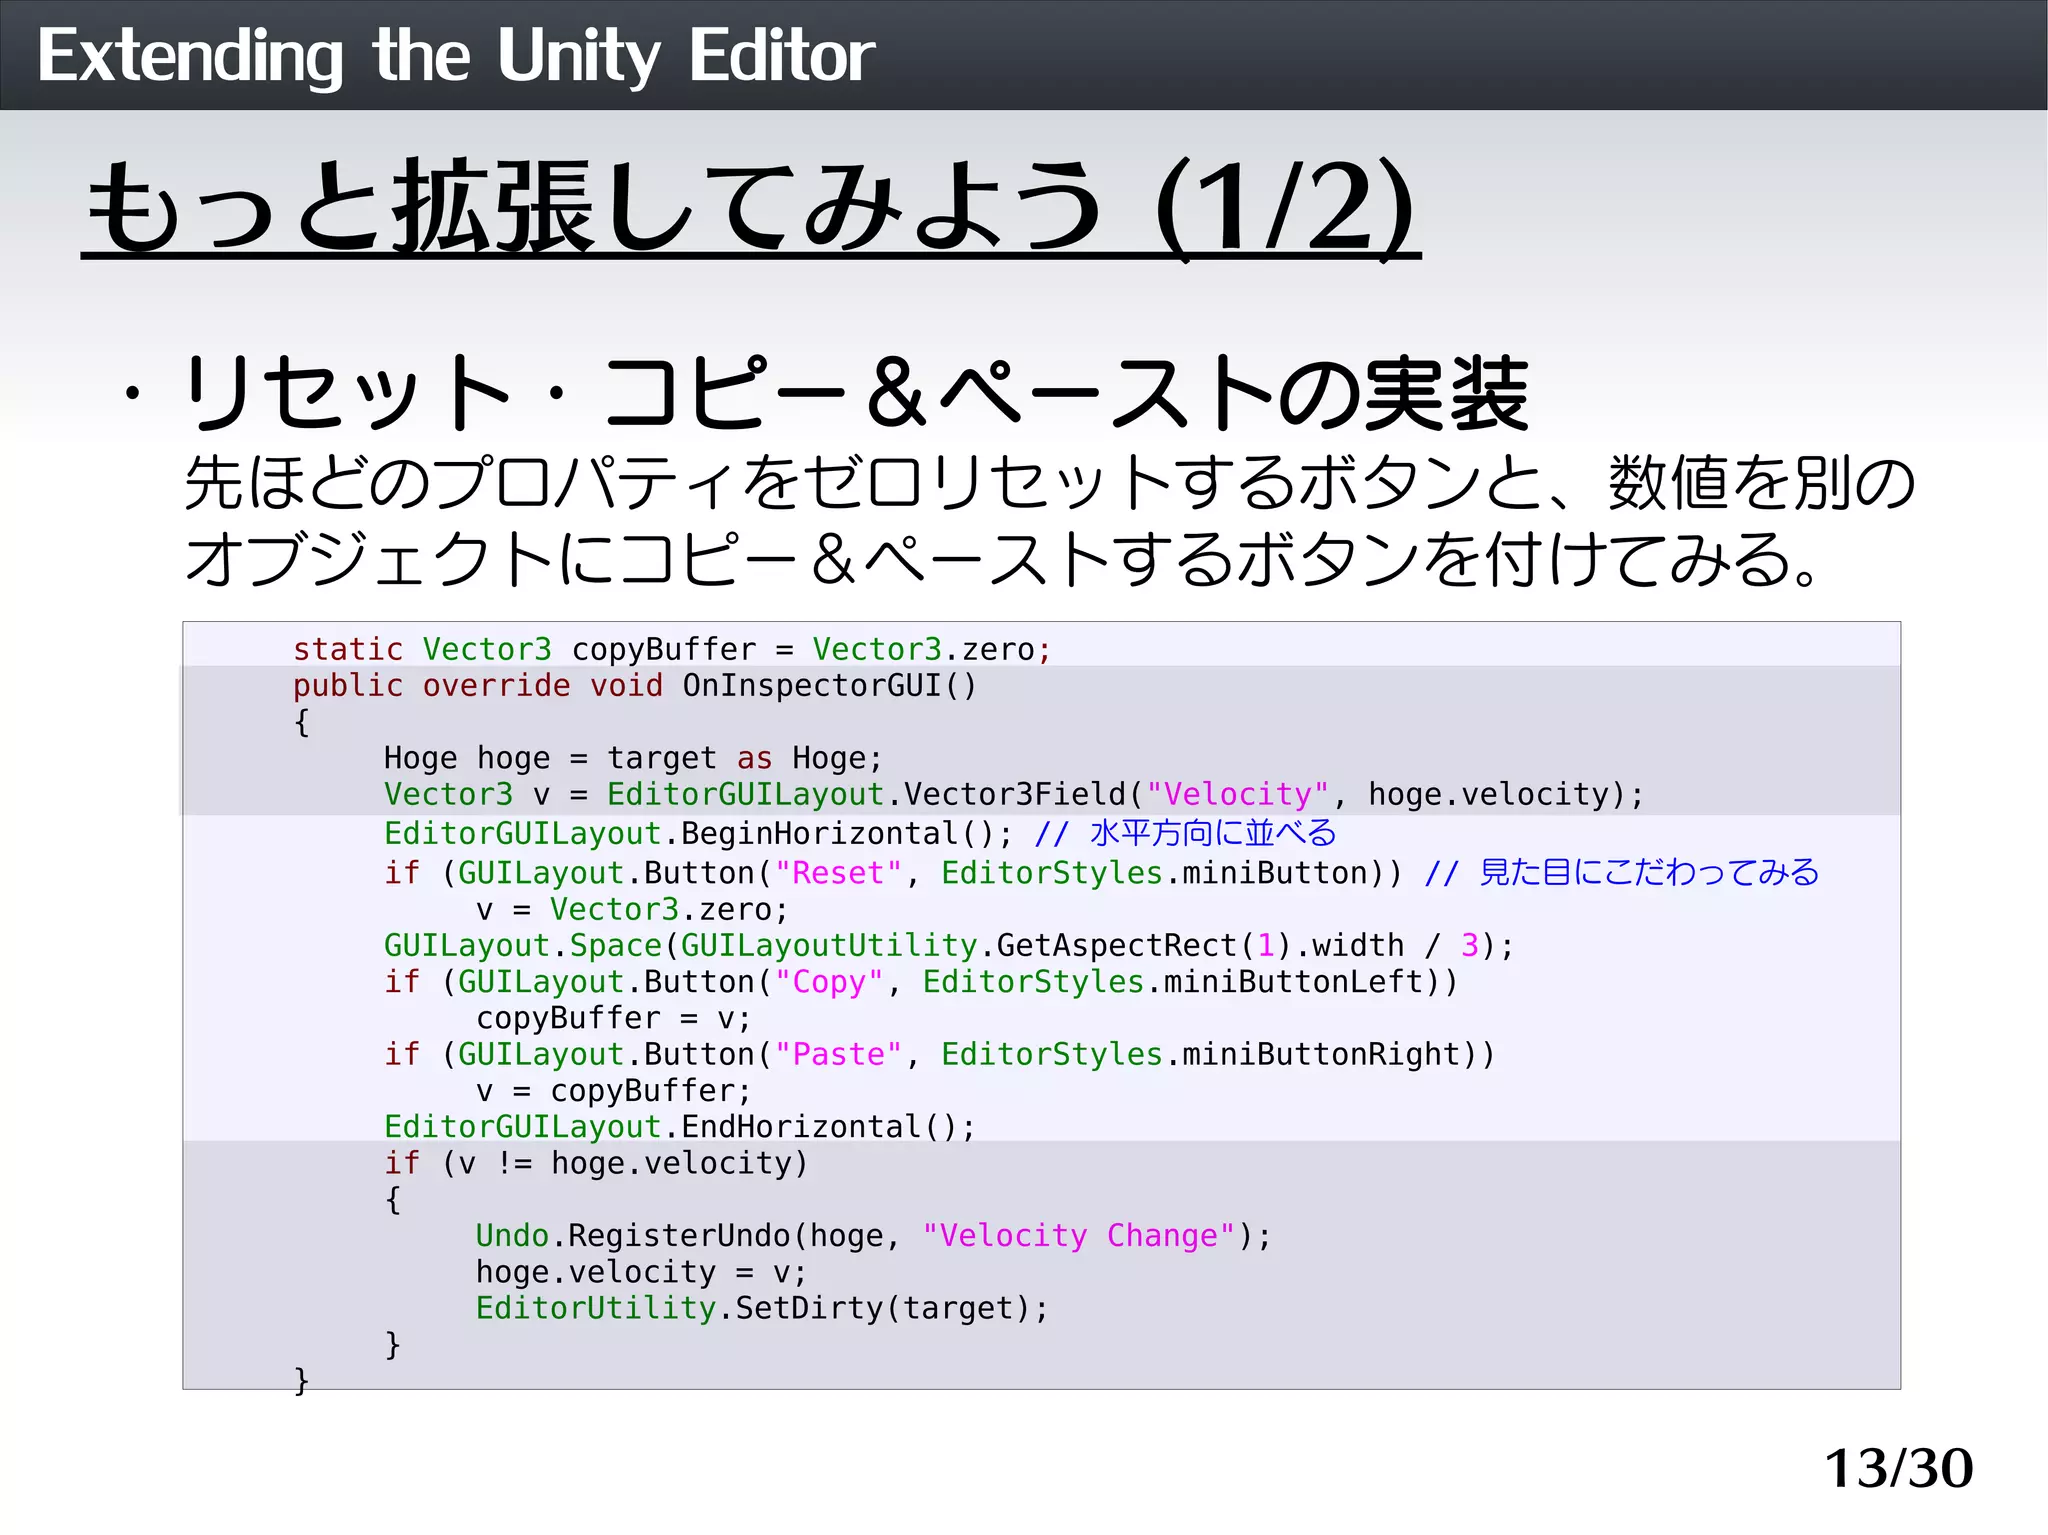Screen dimensions: 2048x1535
Task: Click the 'EditorUtility.SetDirty(target);' line
Action: tap(762, 1309)
